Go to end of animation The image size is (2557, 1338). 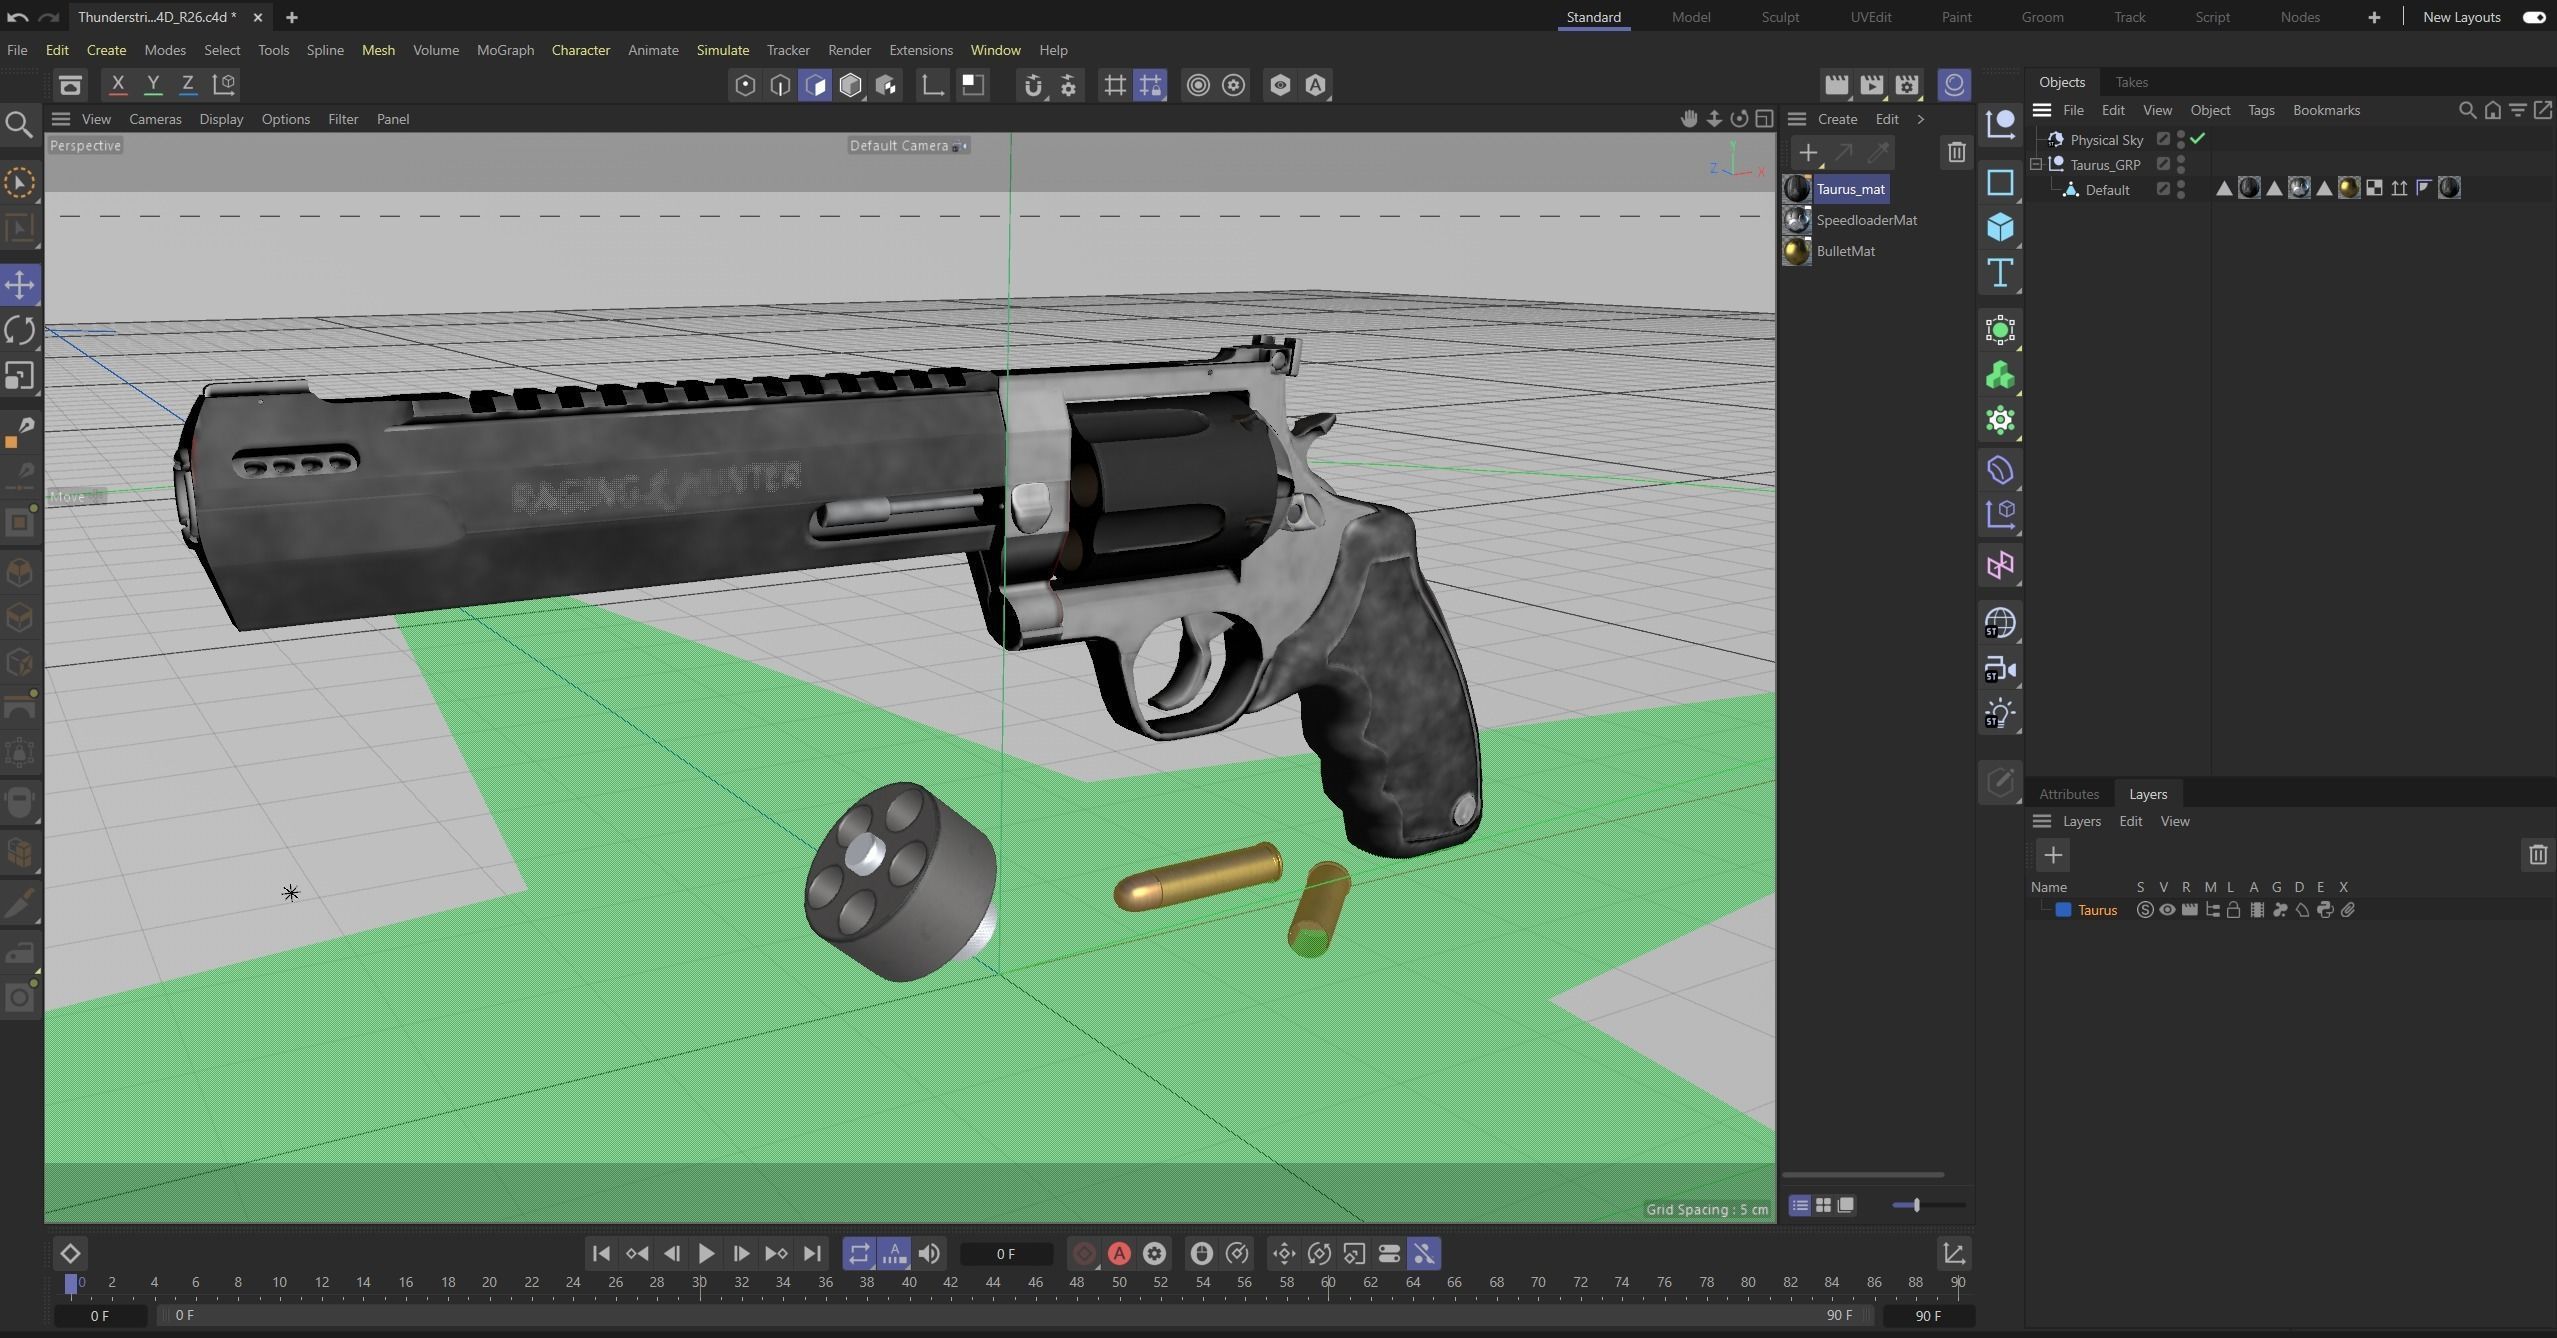(813, 1253)
